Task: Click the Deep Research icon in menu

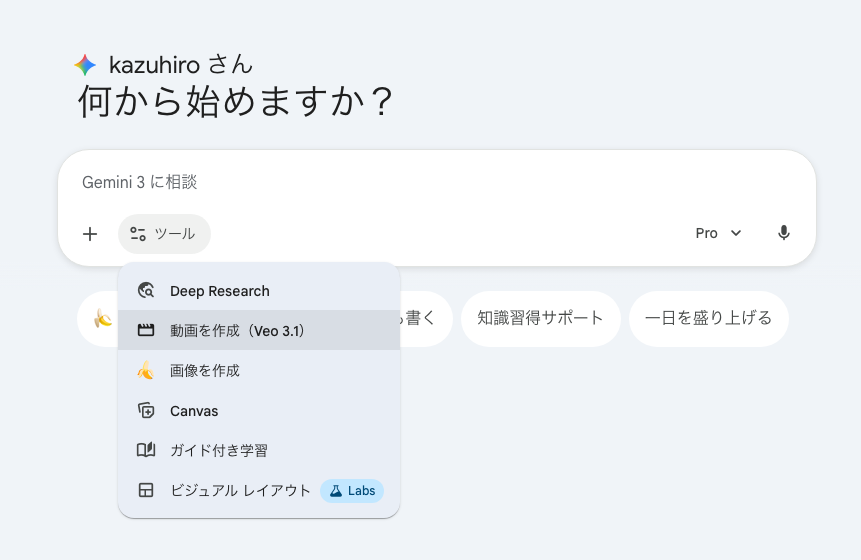Action: point(146,291)
